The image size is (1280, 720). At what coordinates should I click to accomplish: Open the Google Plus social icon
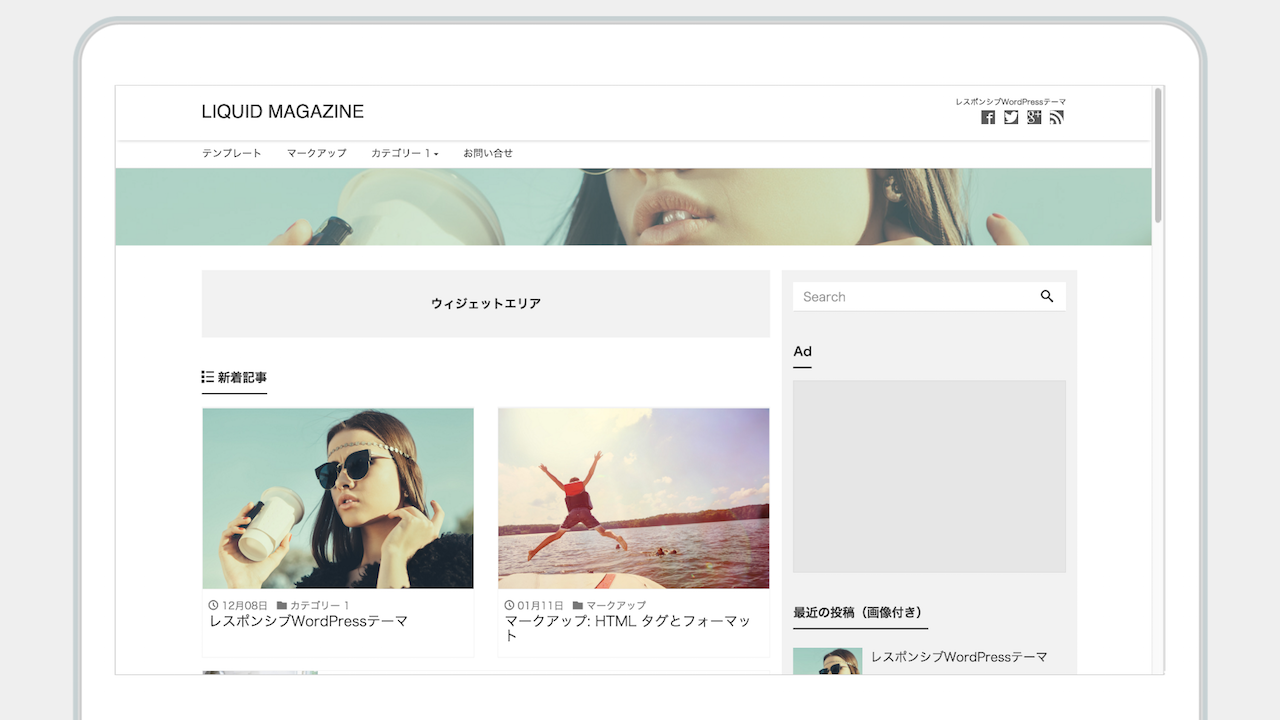1034,118
